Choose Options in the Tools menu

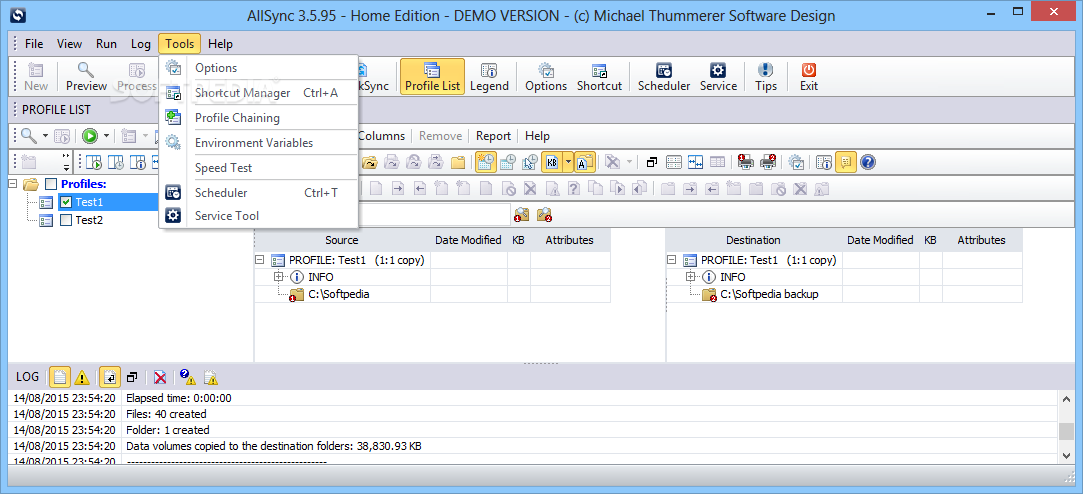(259, 68)
